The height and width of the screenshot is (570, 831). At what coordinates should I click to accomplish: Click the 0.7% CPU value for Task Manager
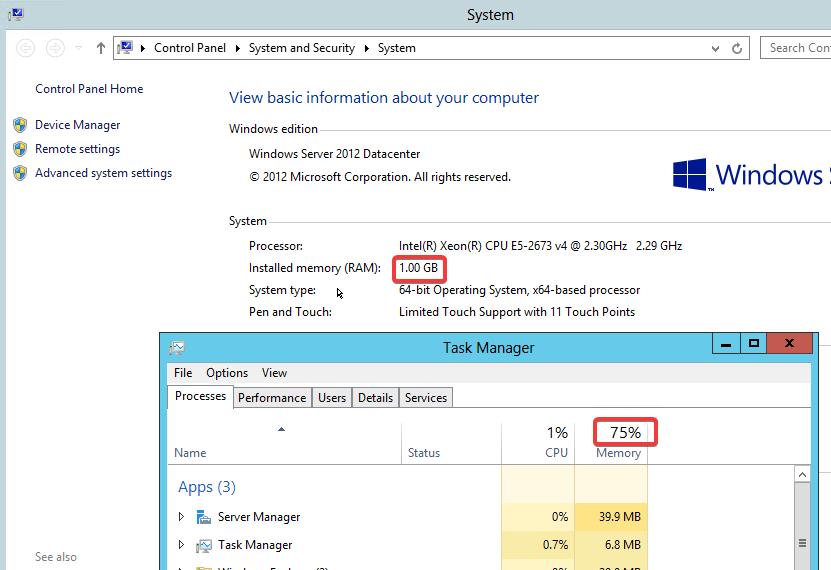555,545
